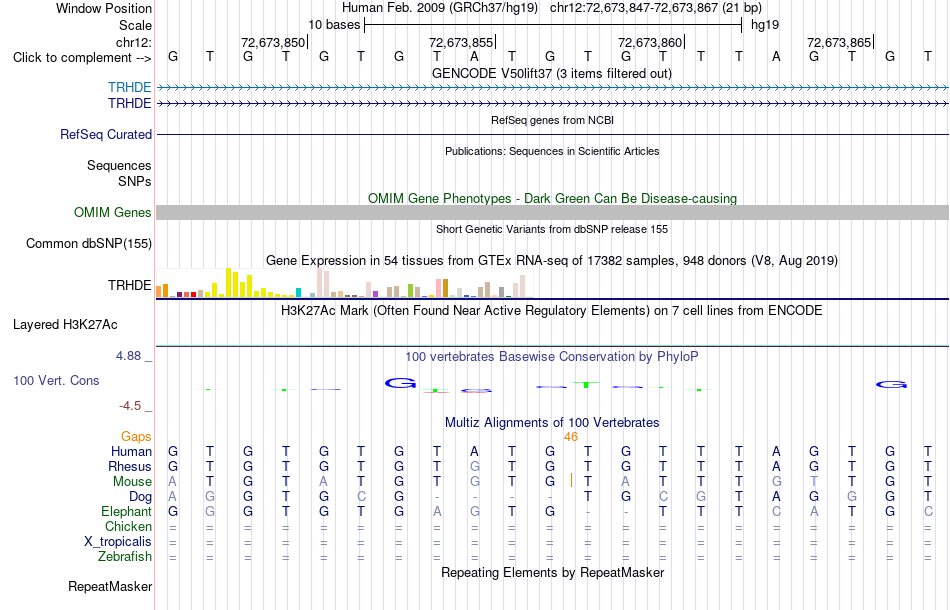Image resolution: width=950 pixels, height=610 pixels.
Task: Click the Window Position label
Action: tap(104, 8)
